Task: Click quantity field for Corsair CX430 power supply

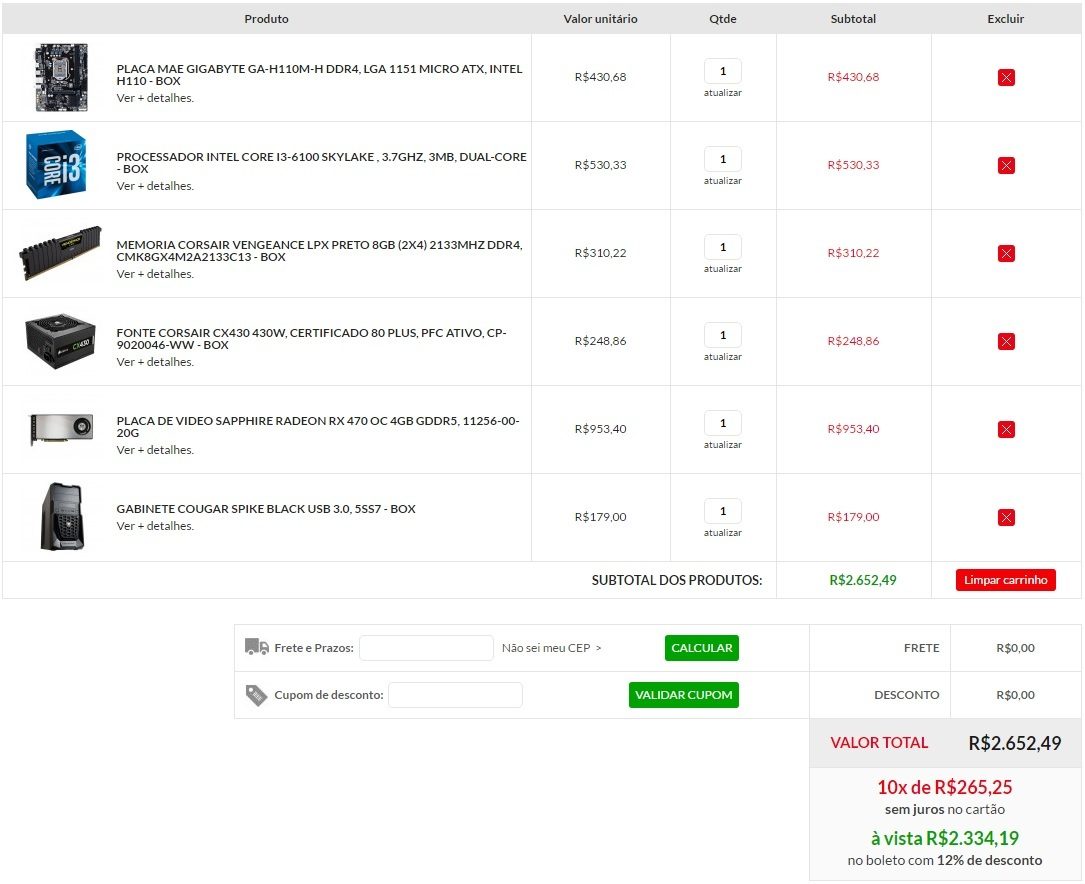Action: tap(723, 335)
